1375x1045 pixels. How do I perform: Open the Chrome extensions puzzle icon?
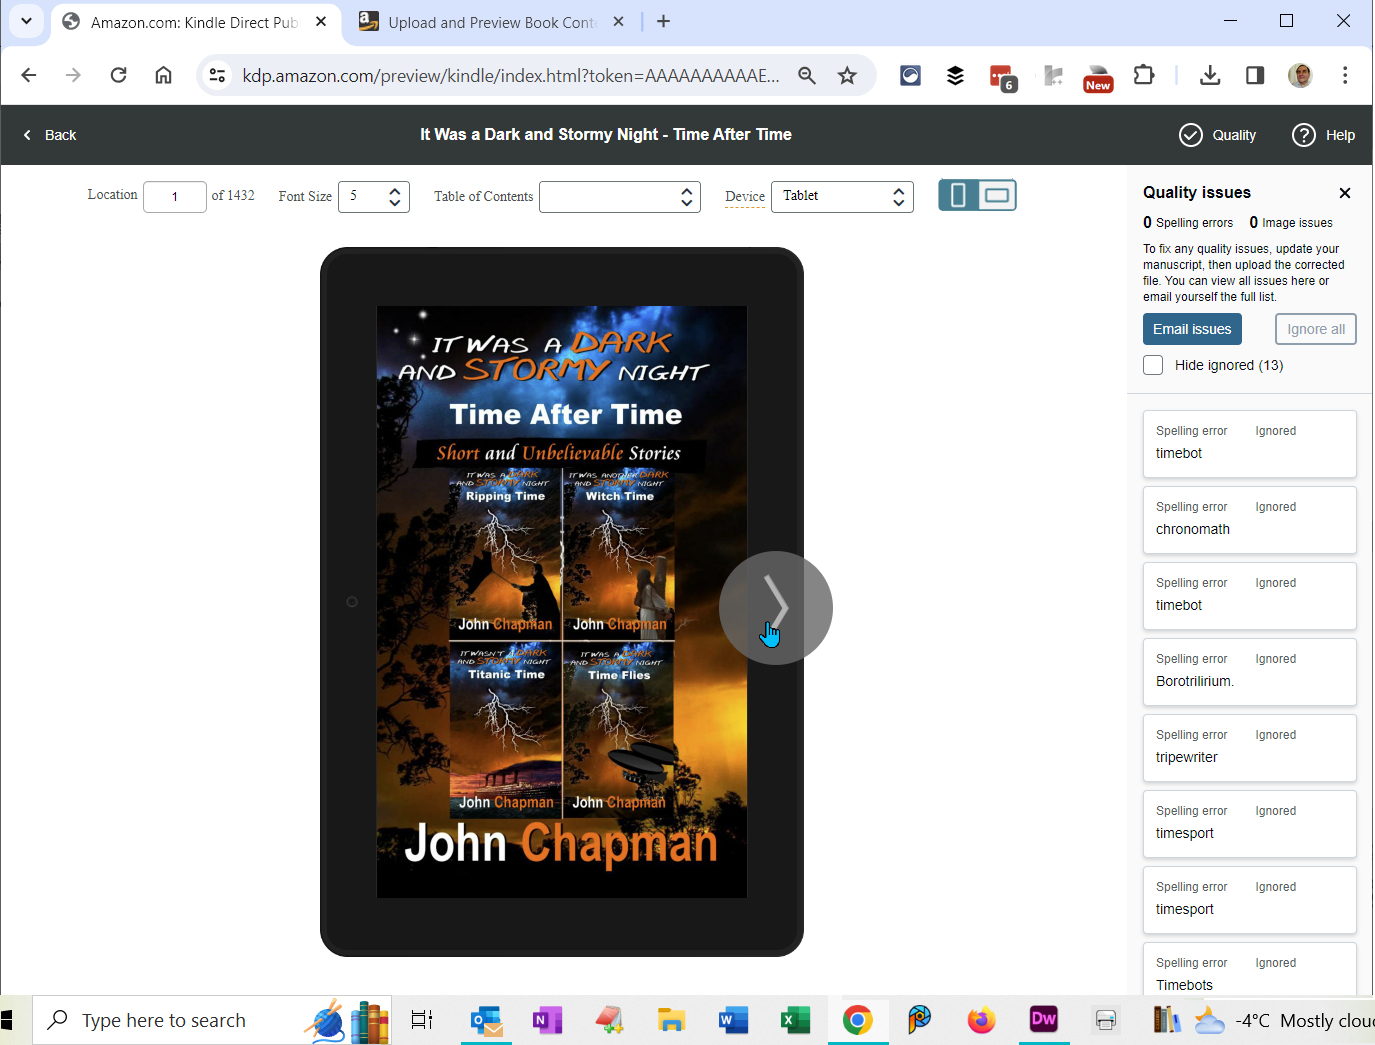pyautogui.click(x=1144, y=75)
